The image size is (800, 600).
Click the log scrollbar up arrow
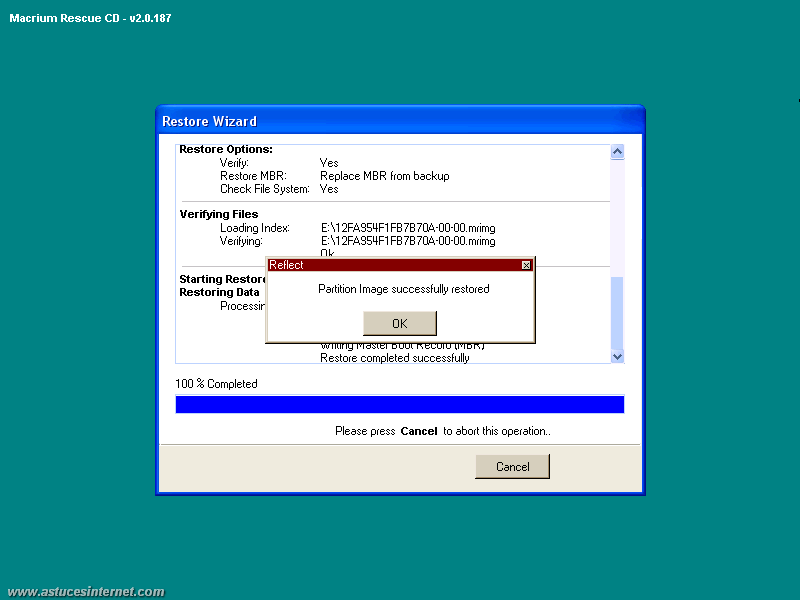(x=617, y=152)
